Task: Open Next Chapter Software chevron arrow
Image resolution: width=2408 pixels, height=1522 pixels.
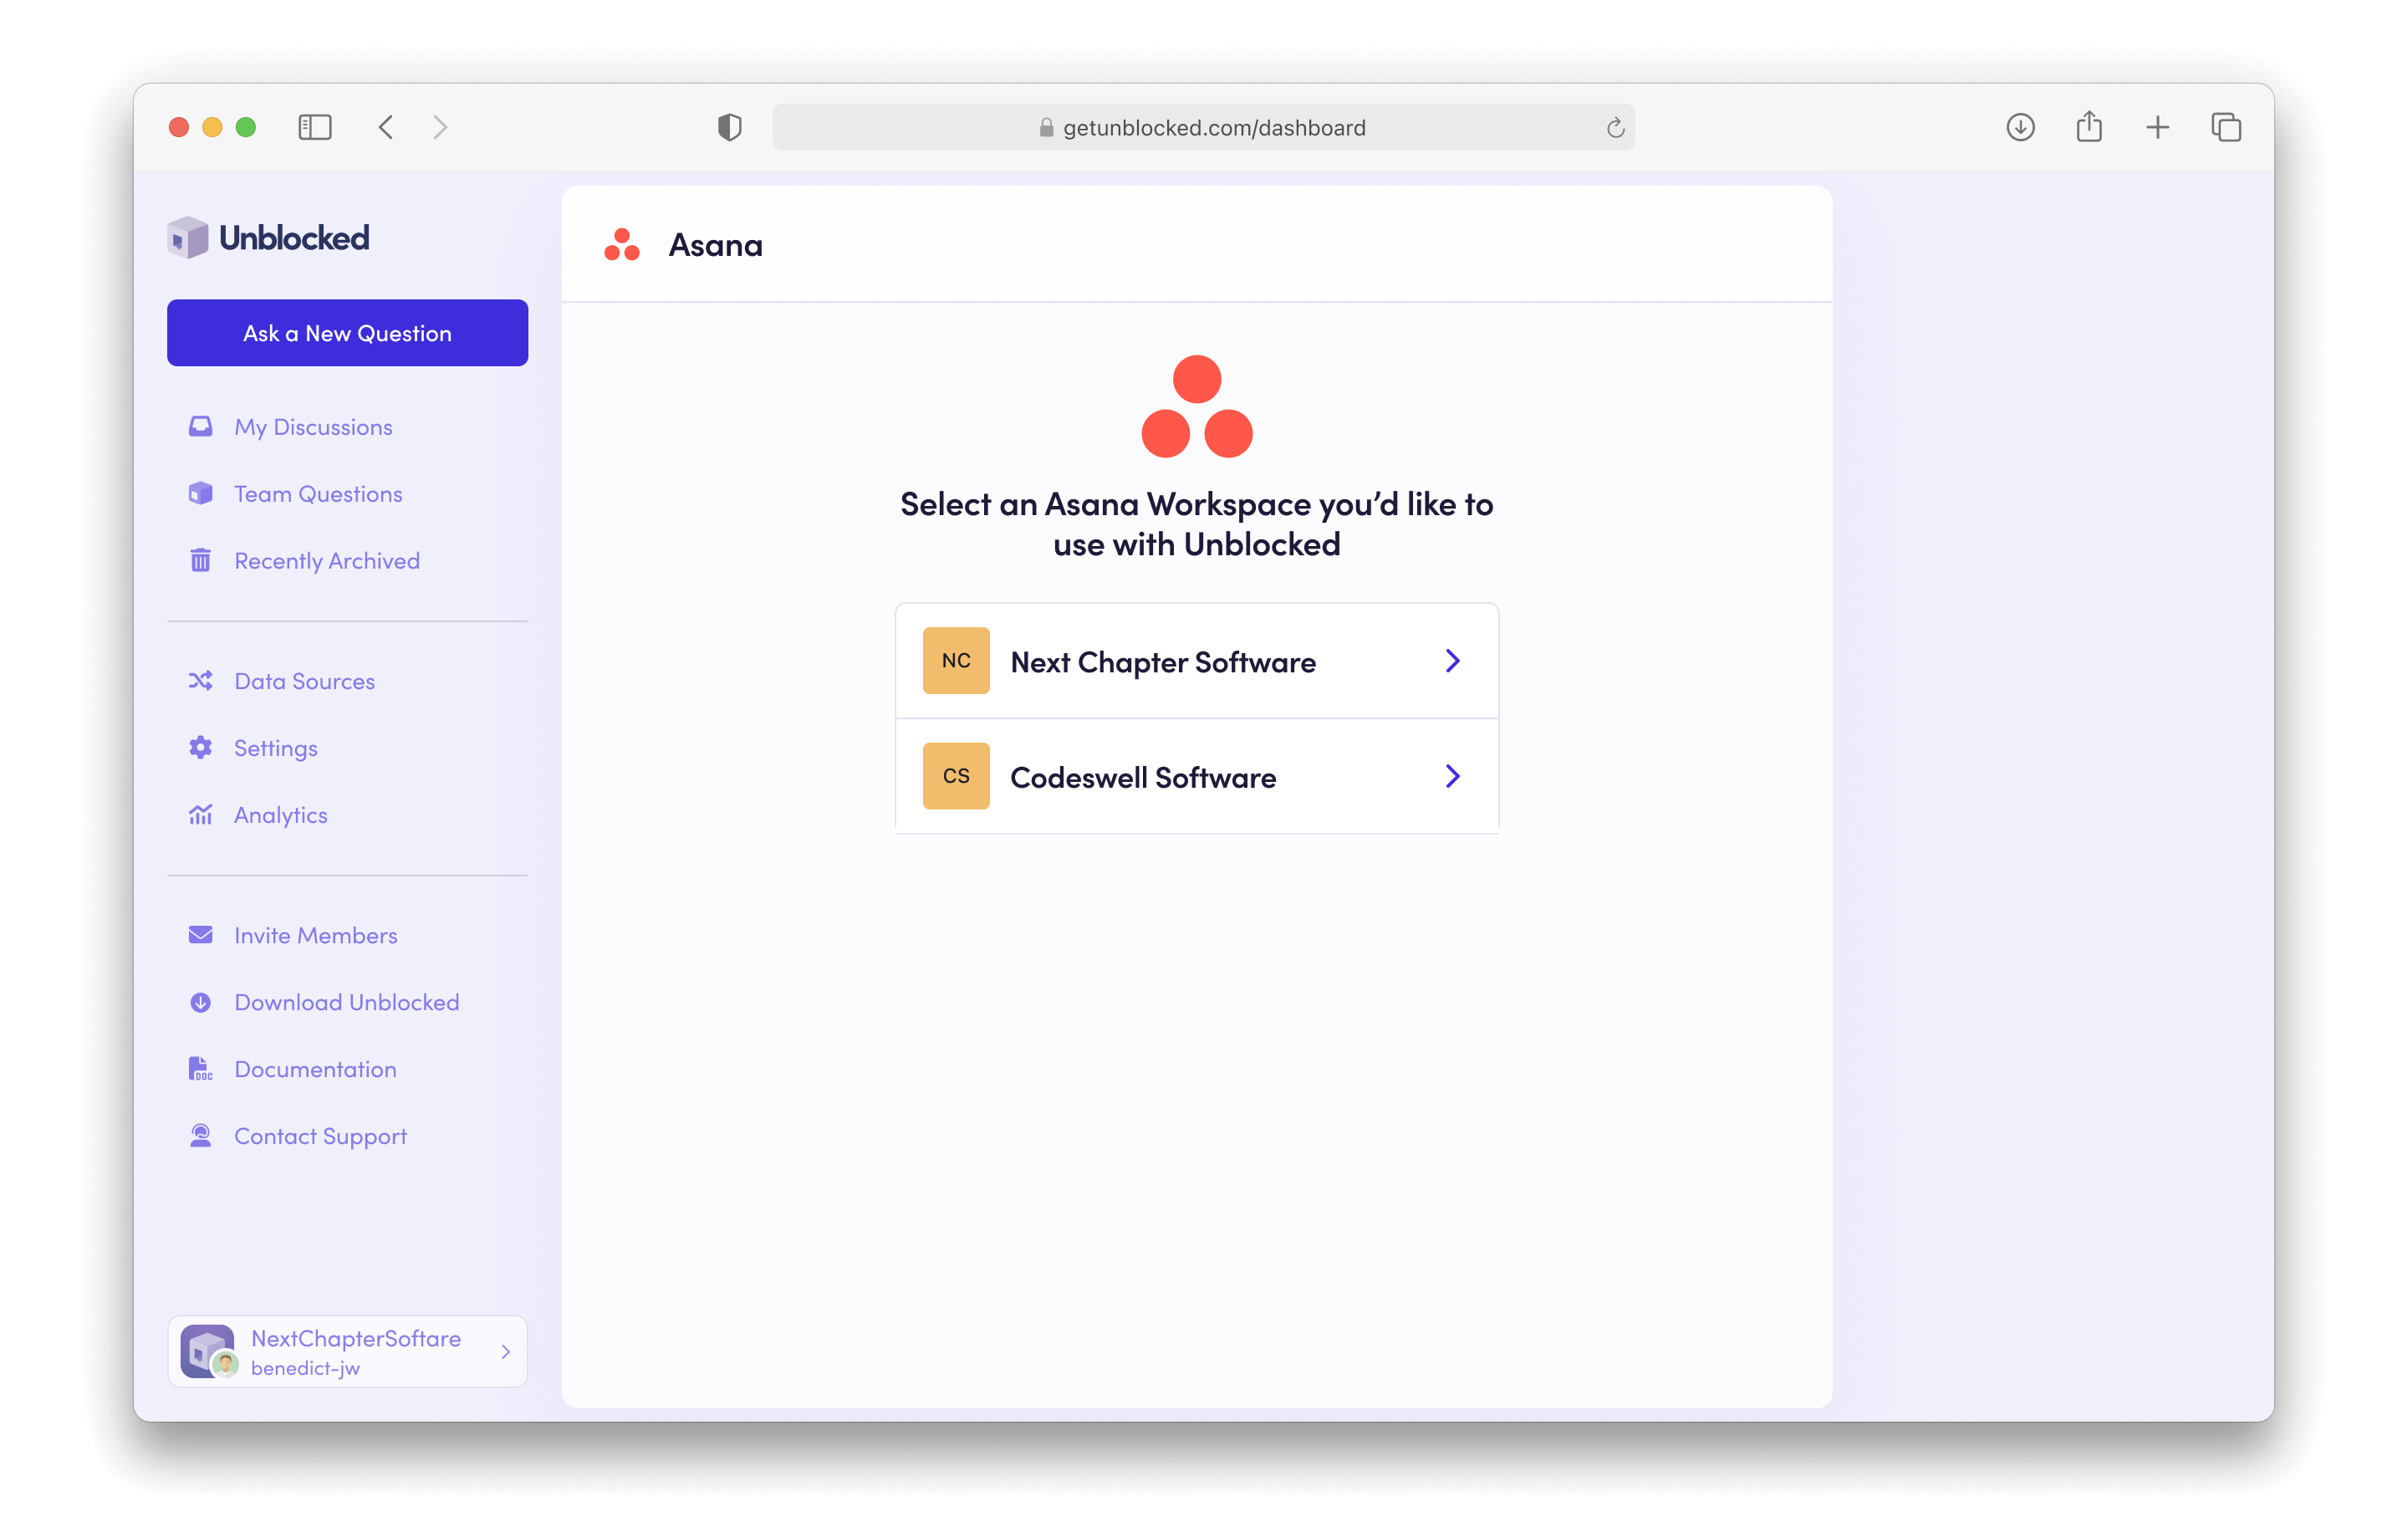Action: 1453,661
